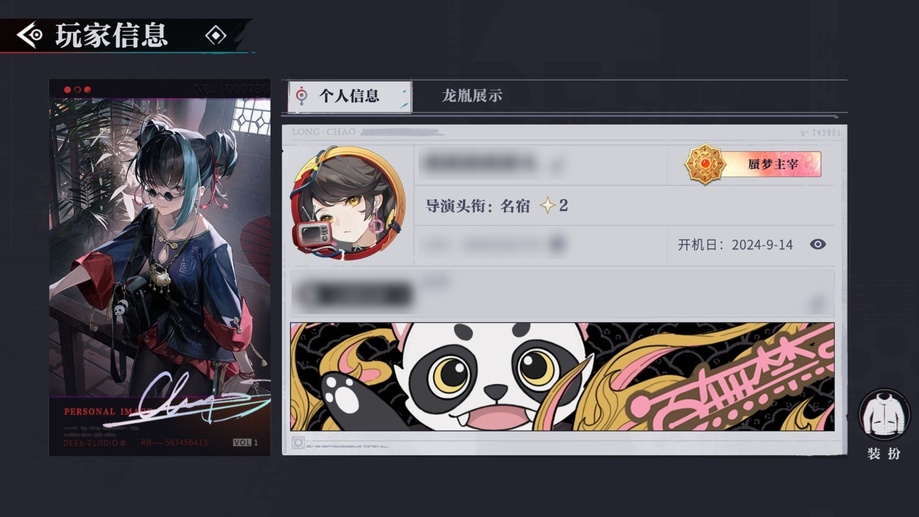Click the panda banner namecard image
The height and width of the screenshot is (517, 919).
562,376
